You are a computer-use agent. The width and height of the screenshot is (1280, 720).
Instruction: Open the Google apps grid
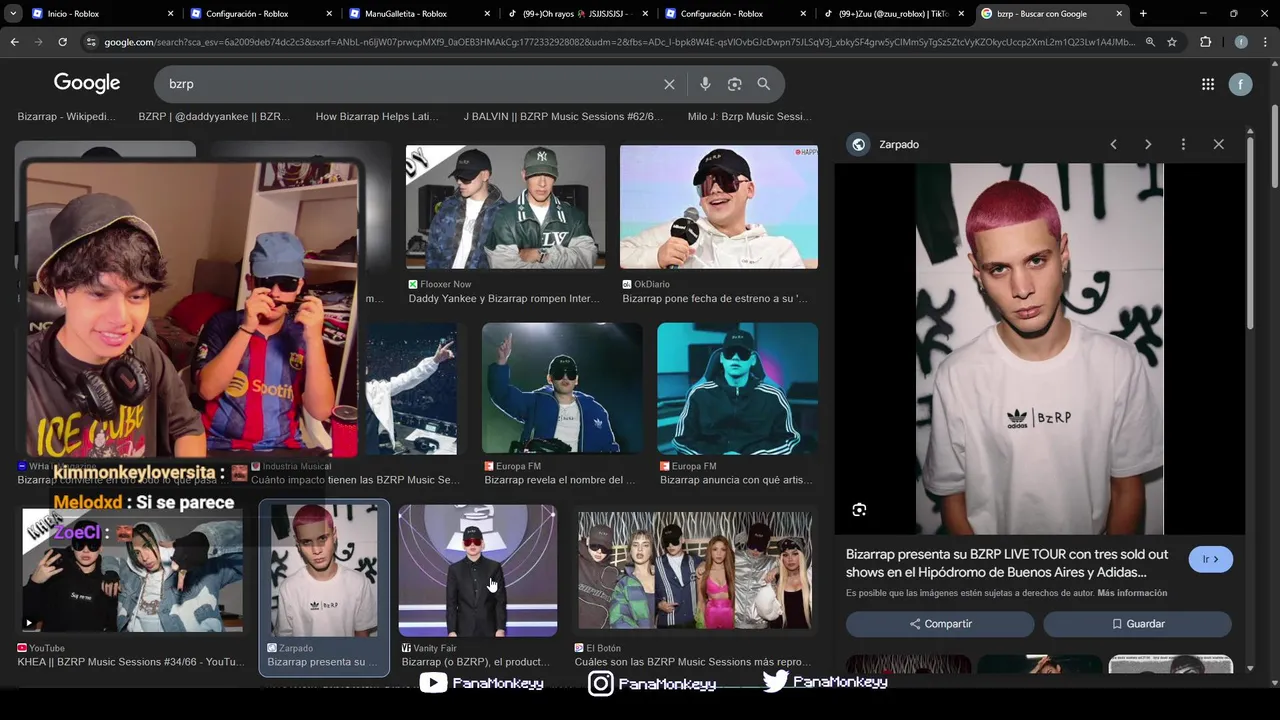click(x=1208, y=85)
